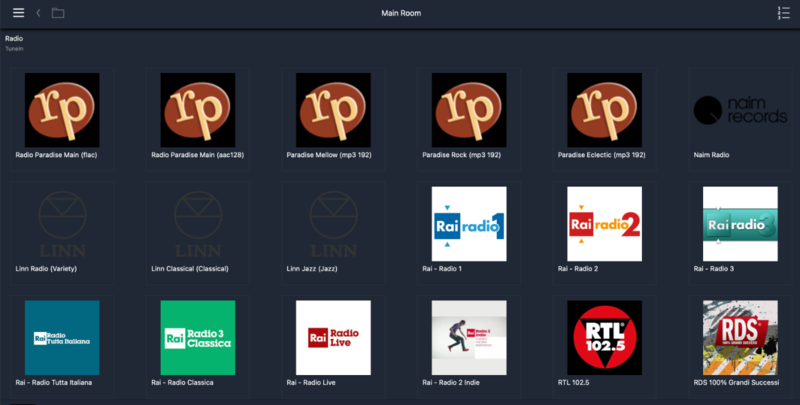800x405 pixels.
Task: Open the hamburger menu icon
Action: (x=18, y=13)
